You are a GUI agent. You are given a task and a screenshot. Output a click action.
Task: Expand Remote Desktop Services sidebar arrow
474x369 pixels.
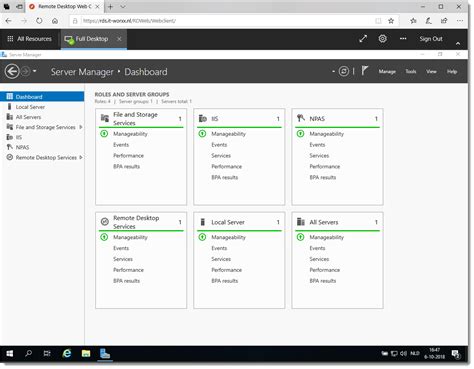click(x=81, y=157)
